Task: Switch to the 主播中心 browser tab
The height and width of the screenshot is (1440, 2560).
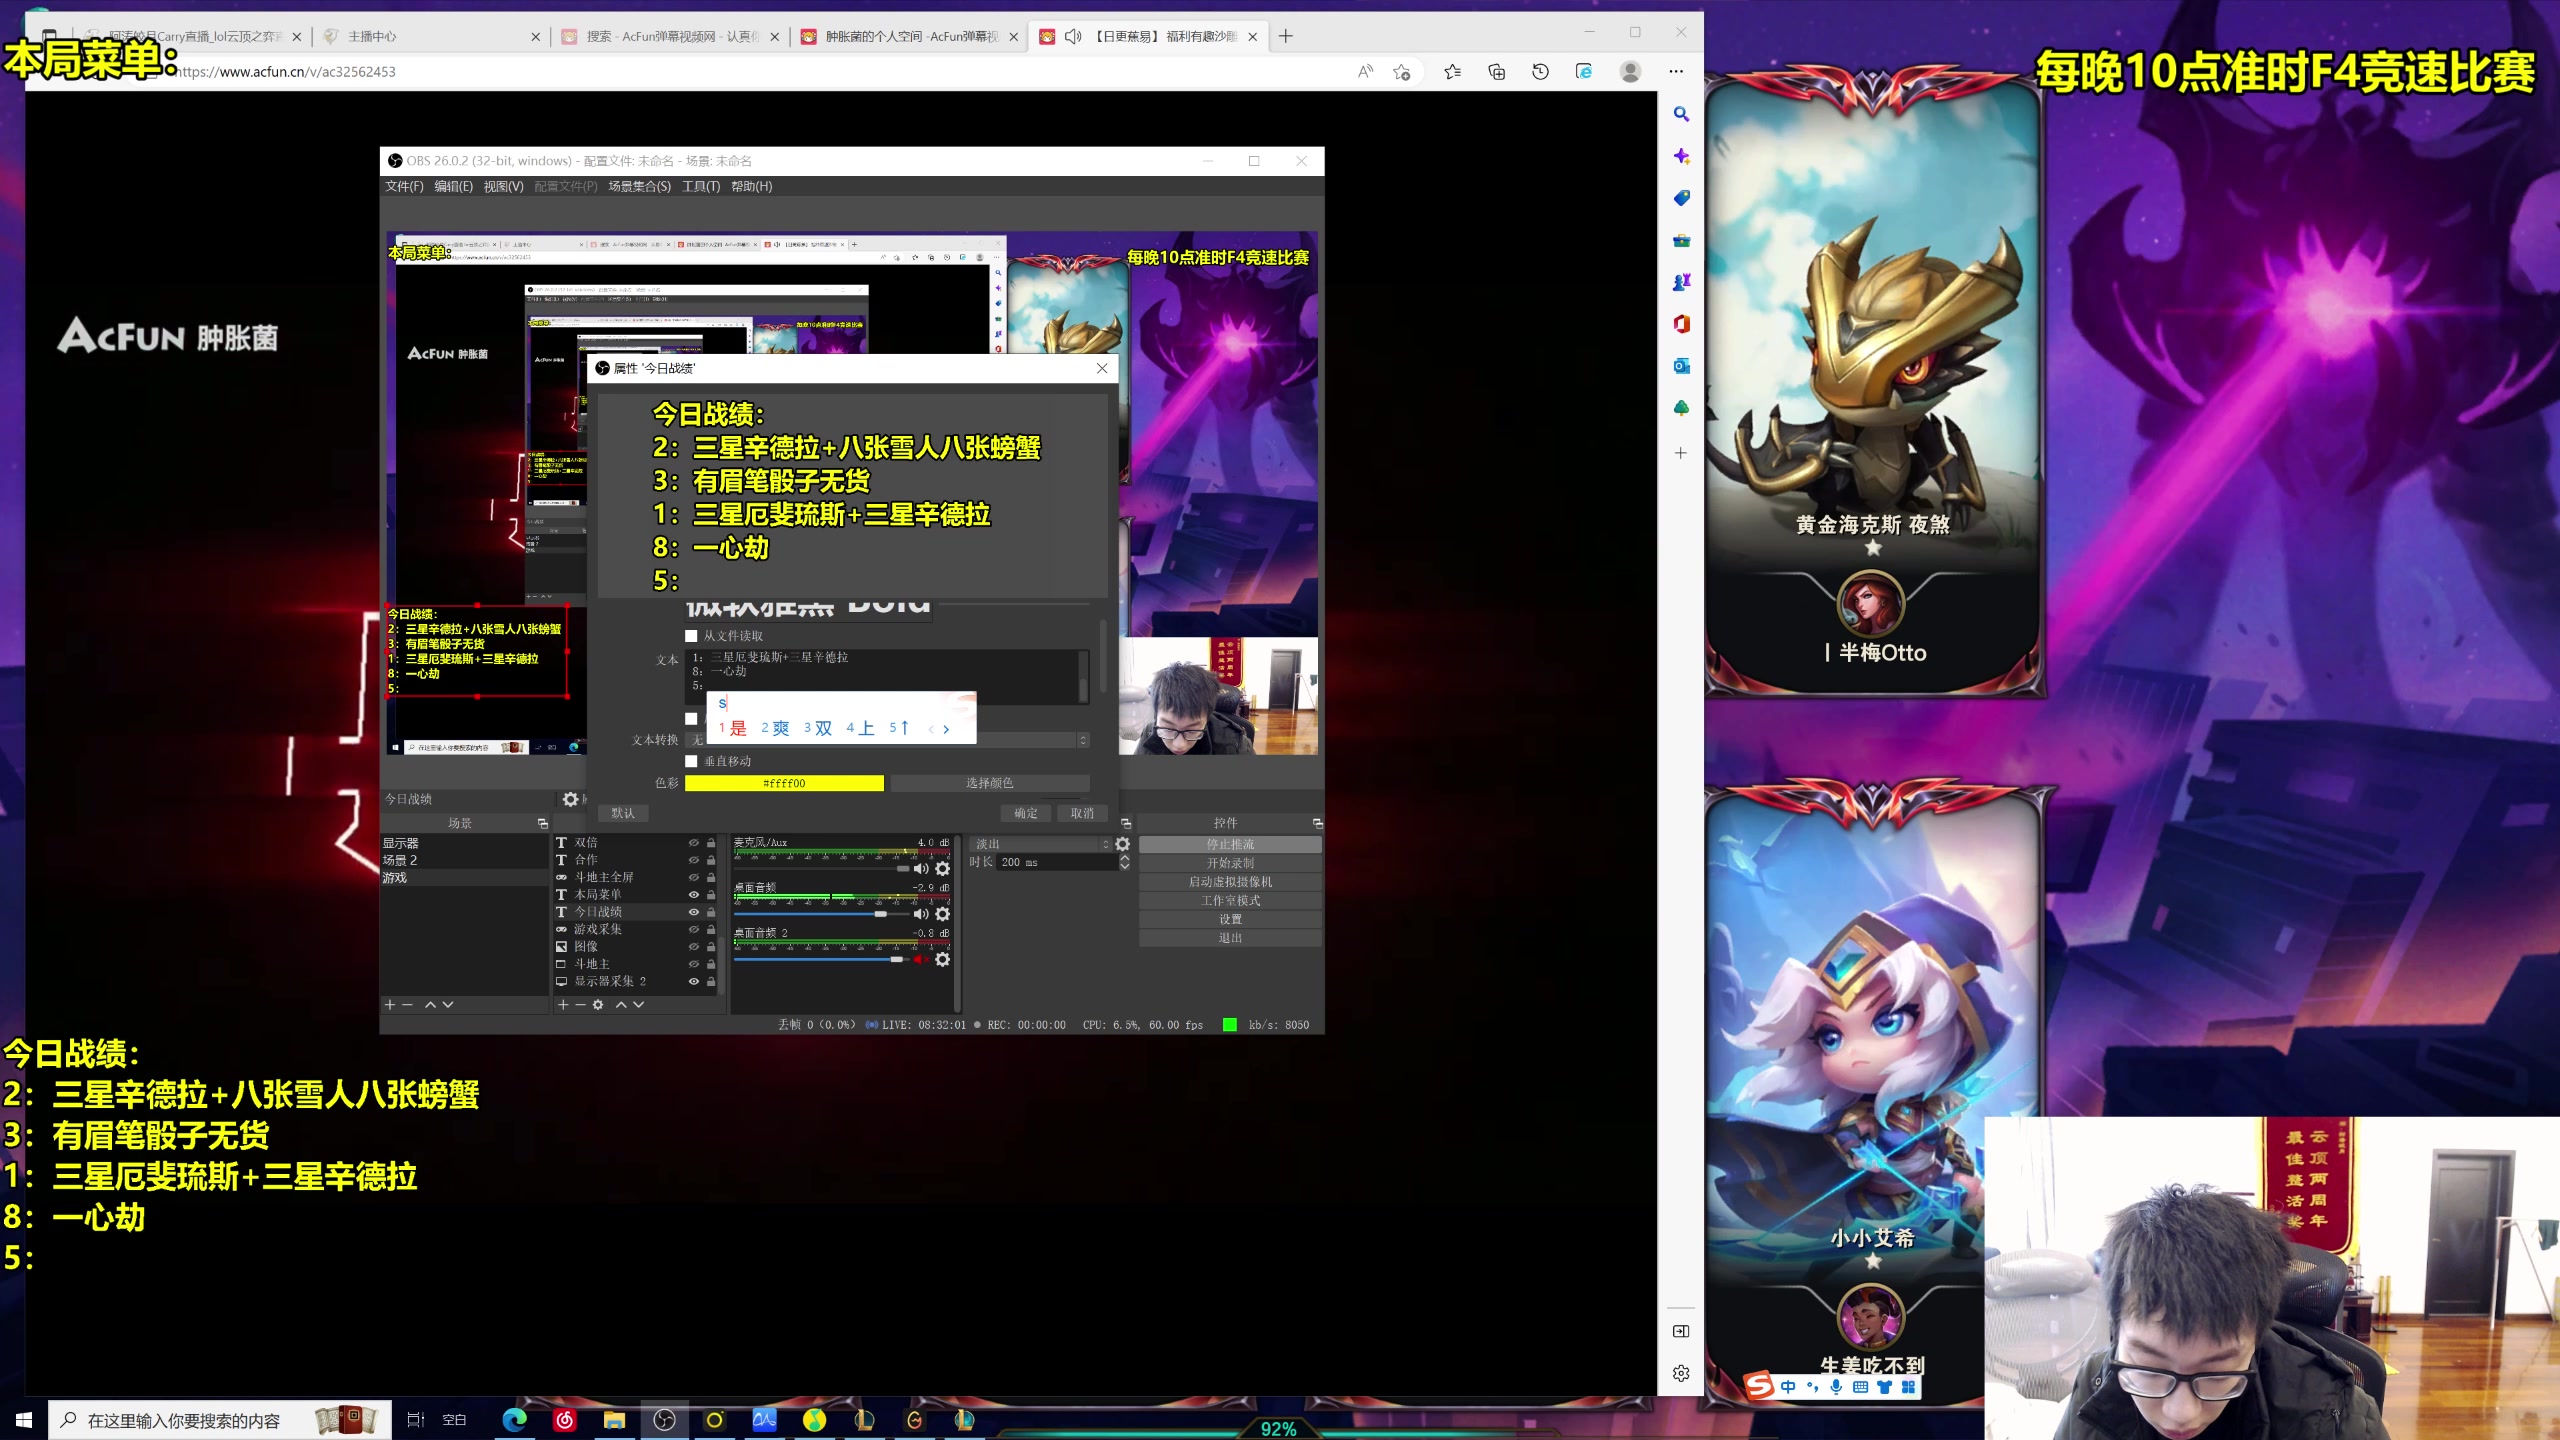Action: (432, 37)
